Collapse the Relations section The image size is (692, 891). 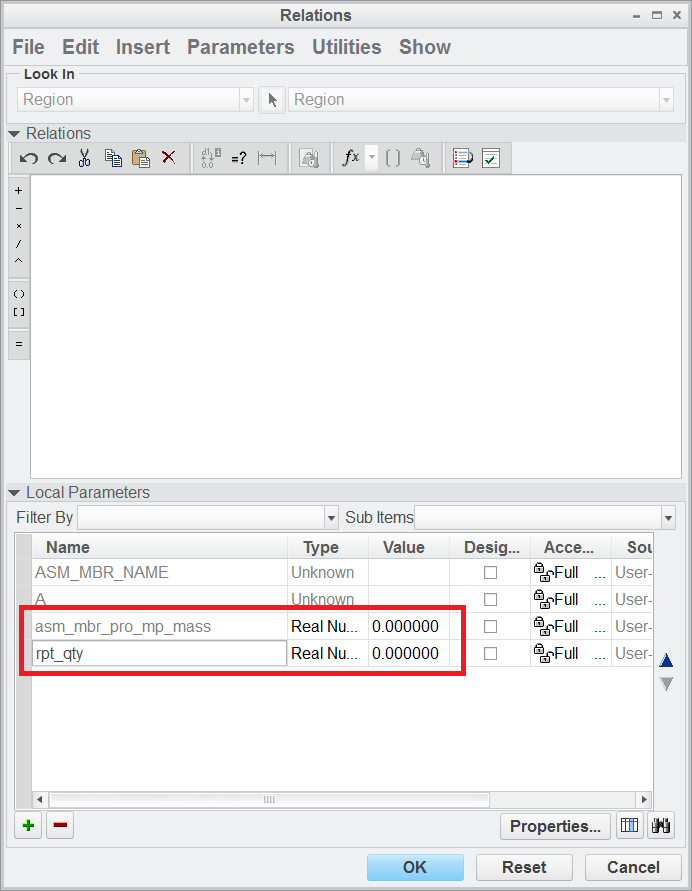[x=15, y=134]
